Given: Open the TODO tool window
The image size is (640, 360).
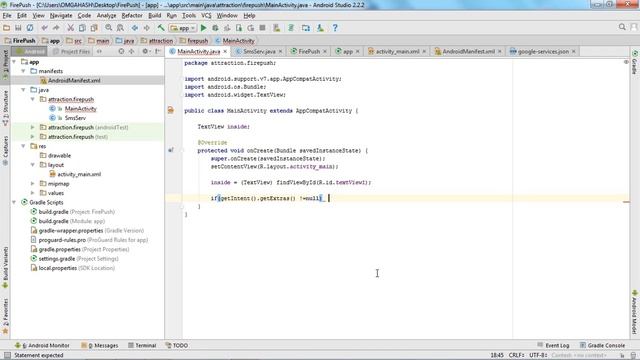Looking at the screenshot, I should tap(177, 345).
